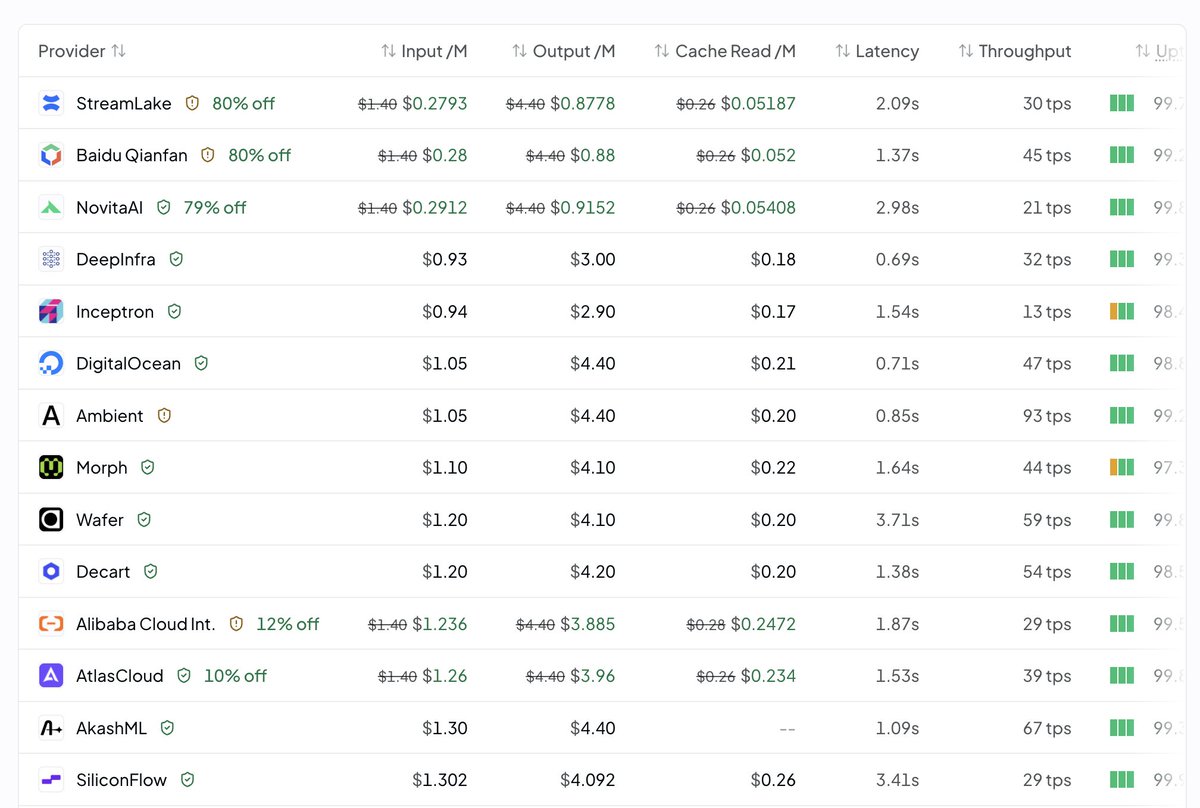Click the verified shield beside DigitalOcean
1200x808 pixels.
click(201, 363)
